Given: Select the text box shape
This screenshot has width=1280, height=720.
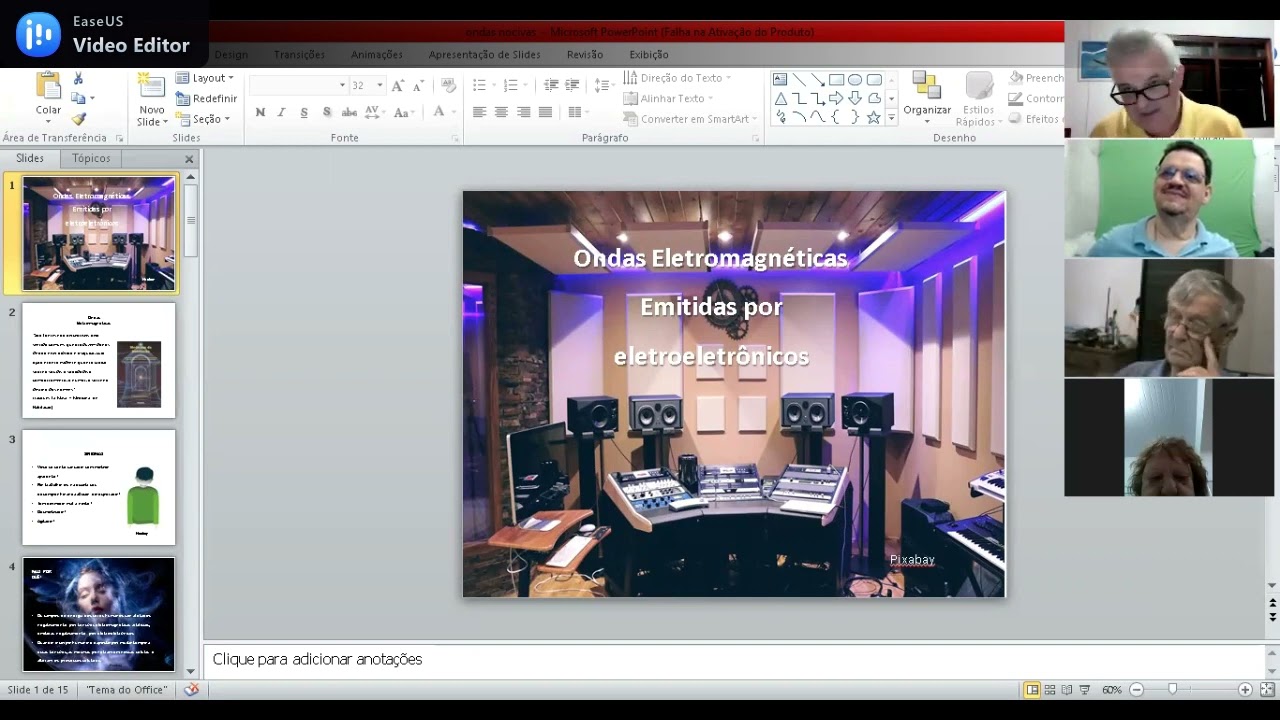Looking at the screenshot, I should [x=780, y=80].
